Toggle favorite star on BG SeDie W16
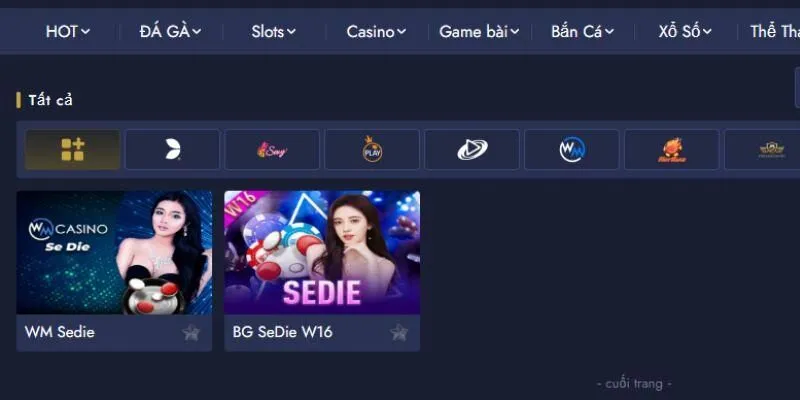 click(x=399, y=333)
